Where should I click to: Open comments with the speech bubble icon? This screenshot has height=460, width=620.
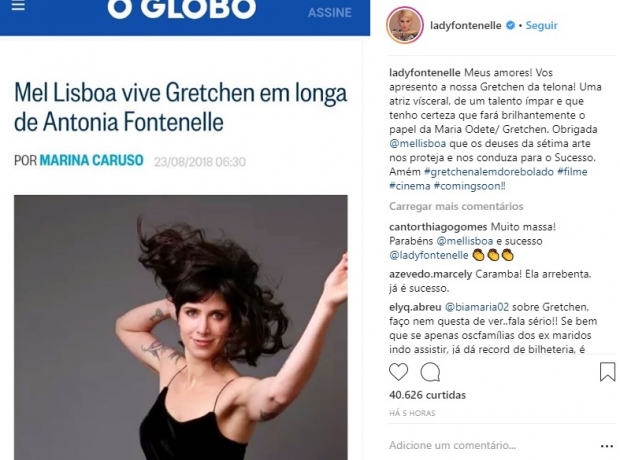(x=430, y=372)
